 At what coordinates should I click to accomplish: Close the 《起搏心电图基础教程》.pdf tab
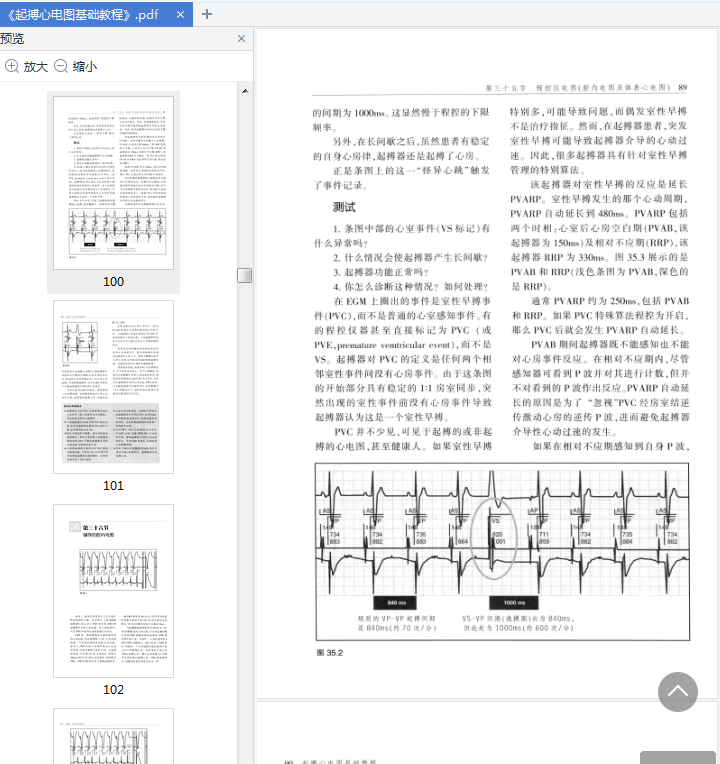[180, 15]
